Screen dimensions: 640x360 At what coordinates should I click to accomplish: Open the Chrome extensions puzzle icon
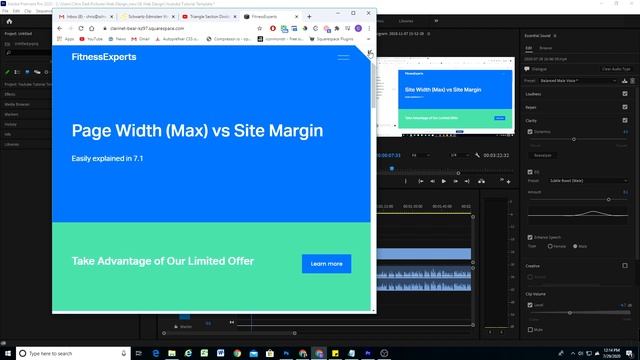pyautogui.click(x=337, y=29)
